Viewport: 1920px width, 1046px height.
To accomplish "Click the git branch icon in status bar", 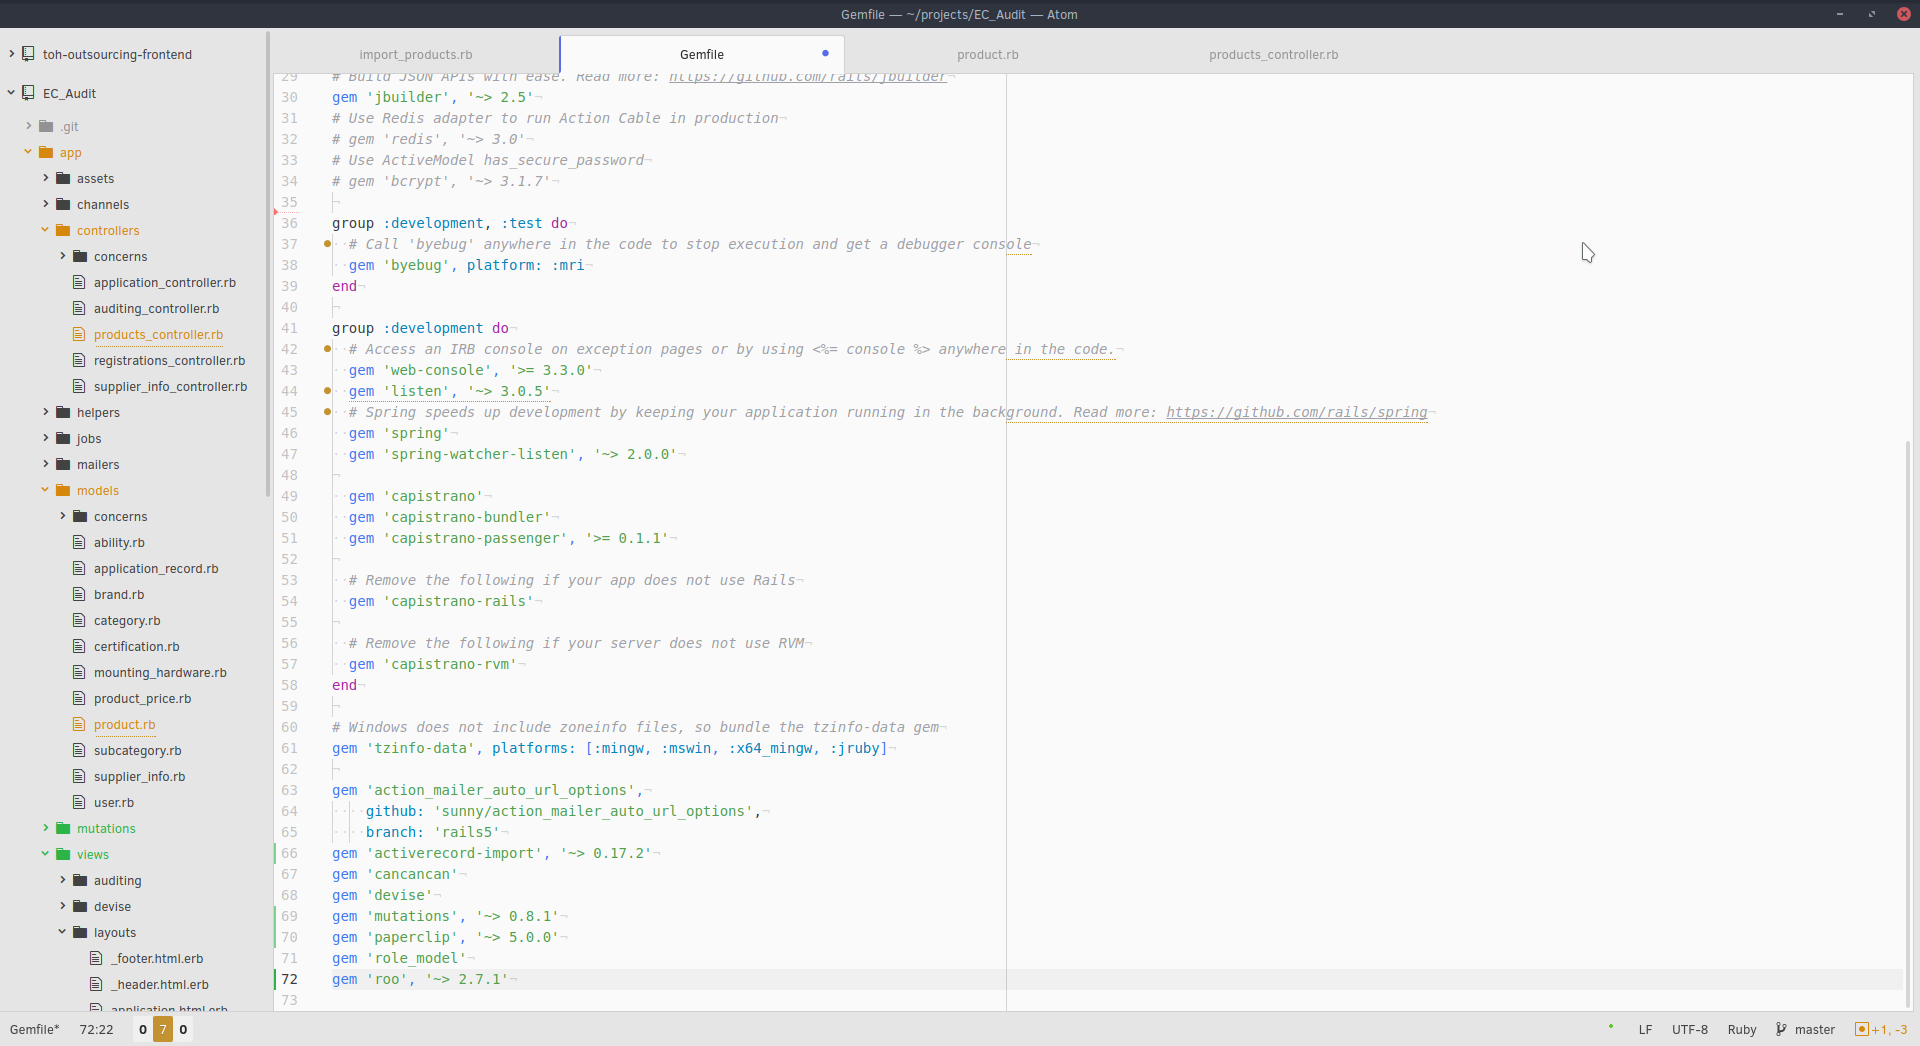I will pos(1781,1029).
